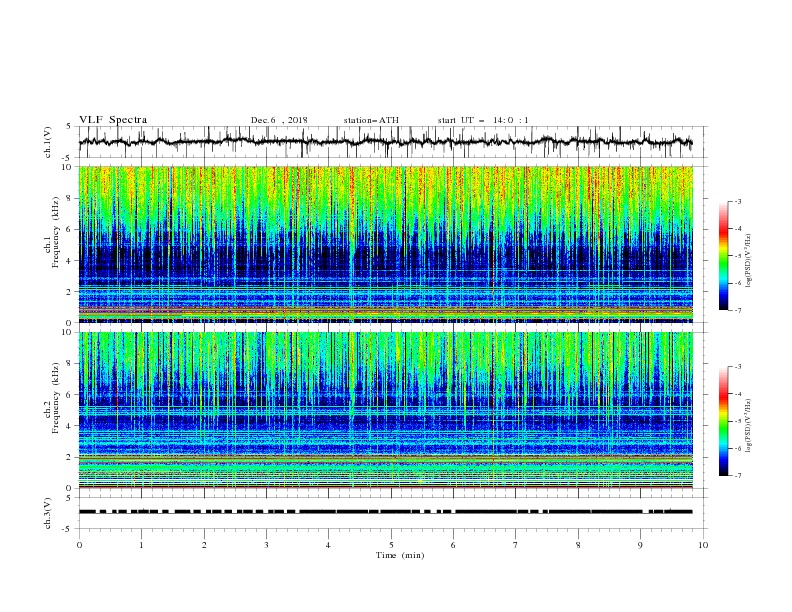Click the ch.1 spectrogram panel

coord(386,244)
